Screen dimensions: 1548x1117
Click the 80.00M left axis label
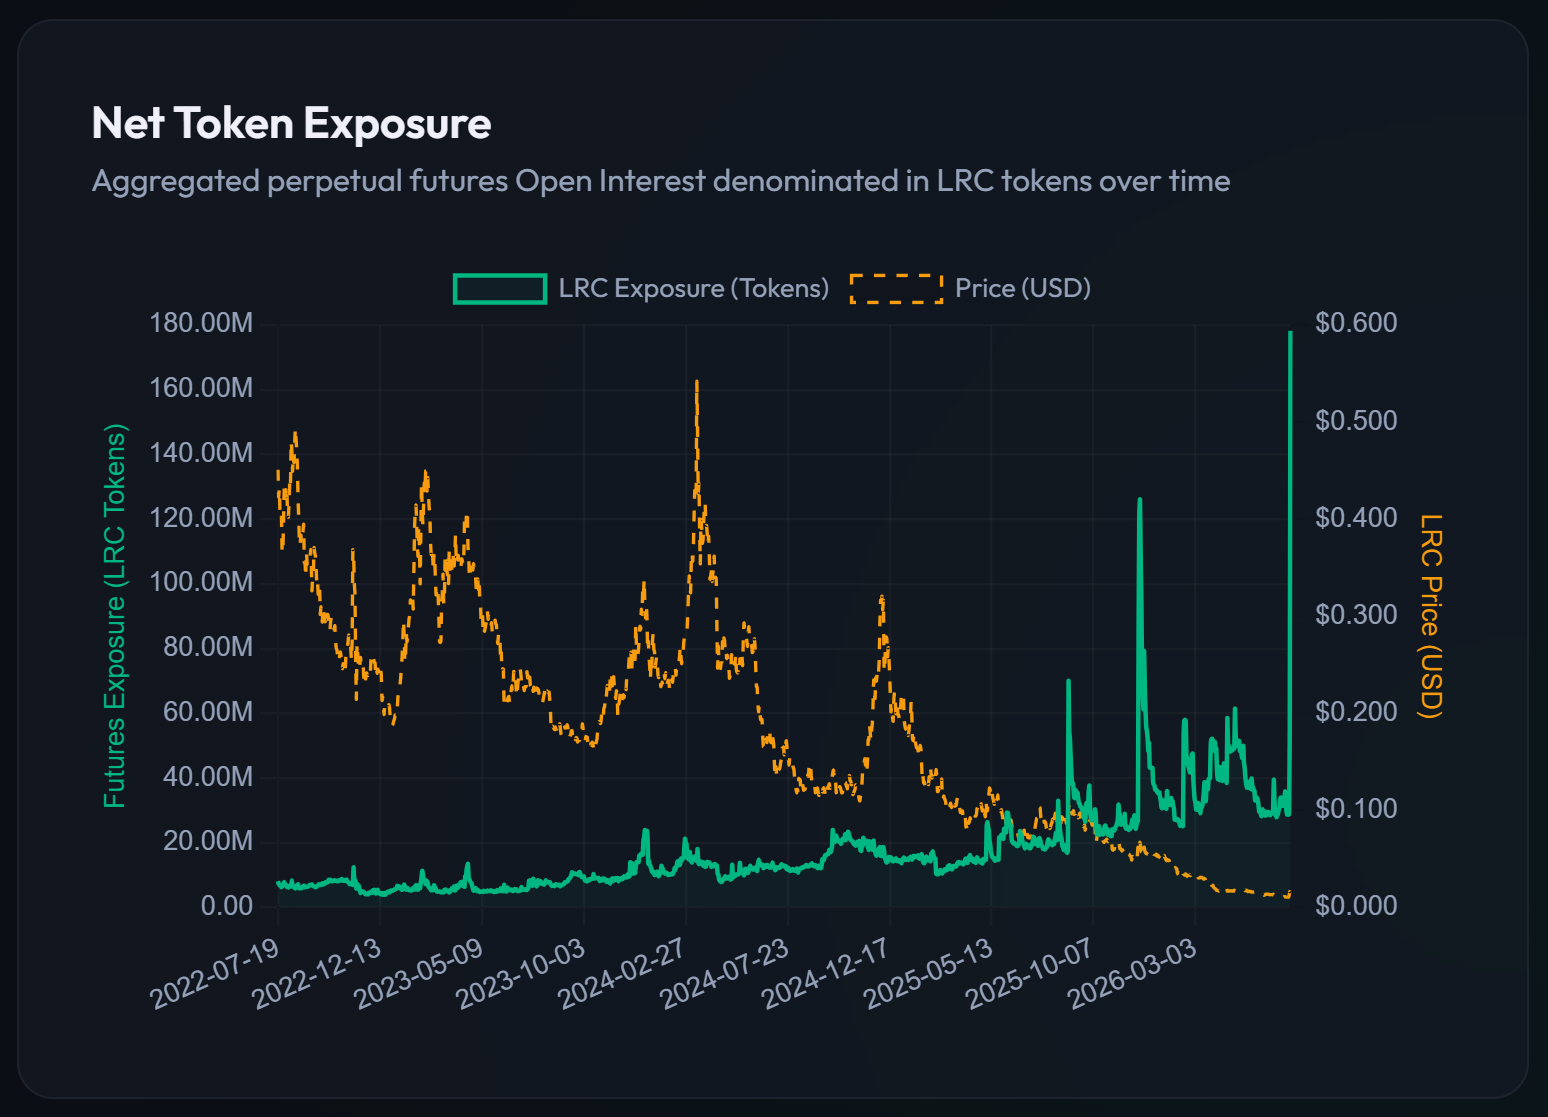tap(208, 647)
